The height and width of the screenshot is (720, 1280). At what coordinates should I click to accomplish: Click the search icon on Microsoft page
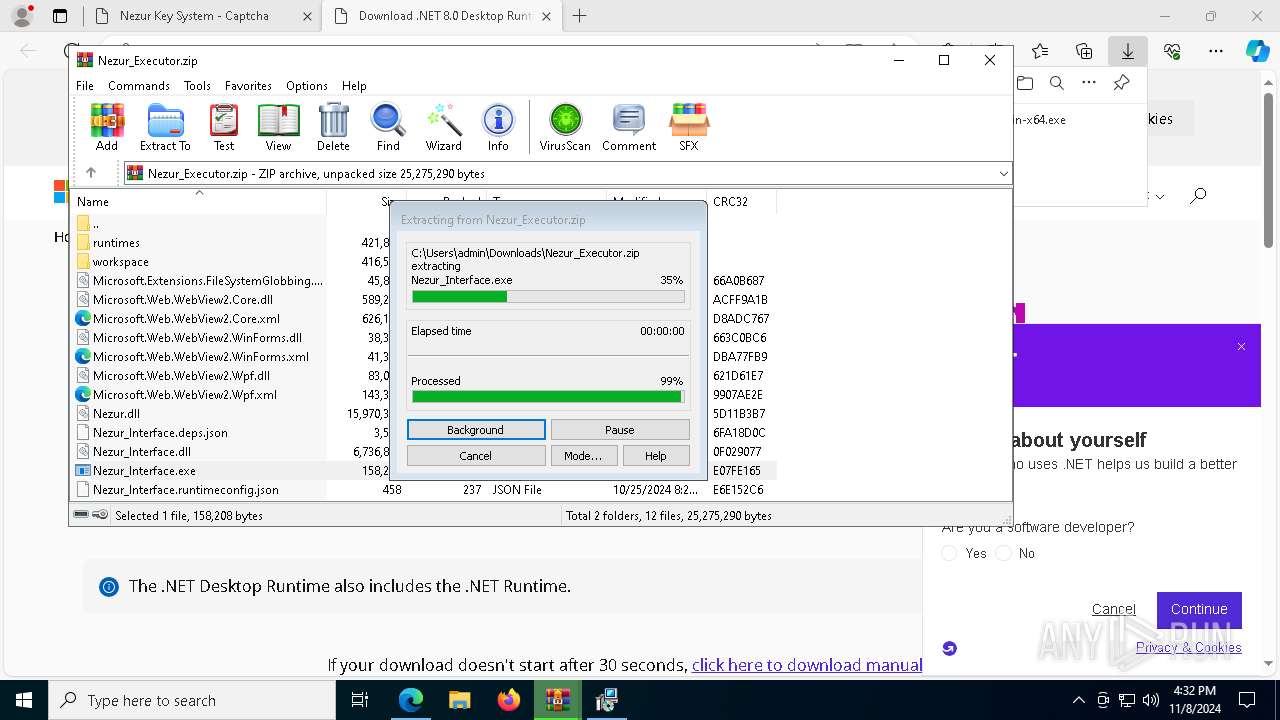1198,196
